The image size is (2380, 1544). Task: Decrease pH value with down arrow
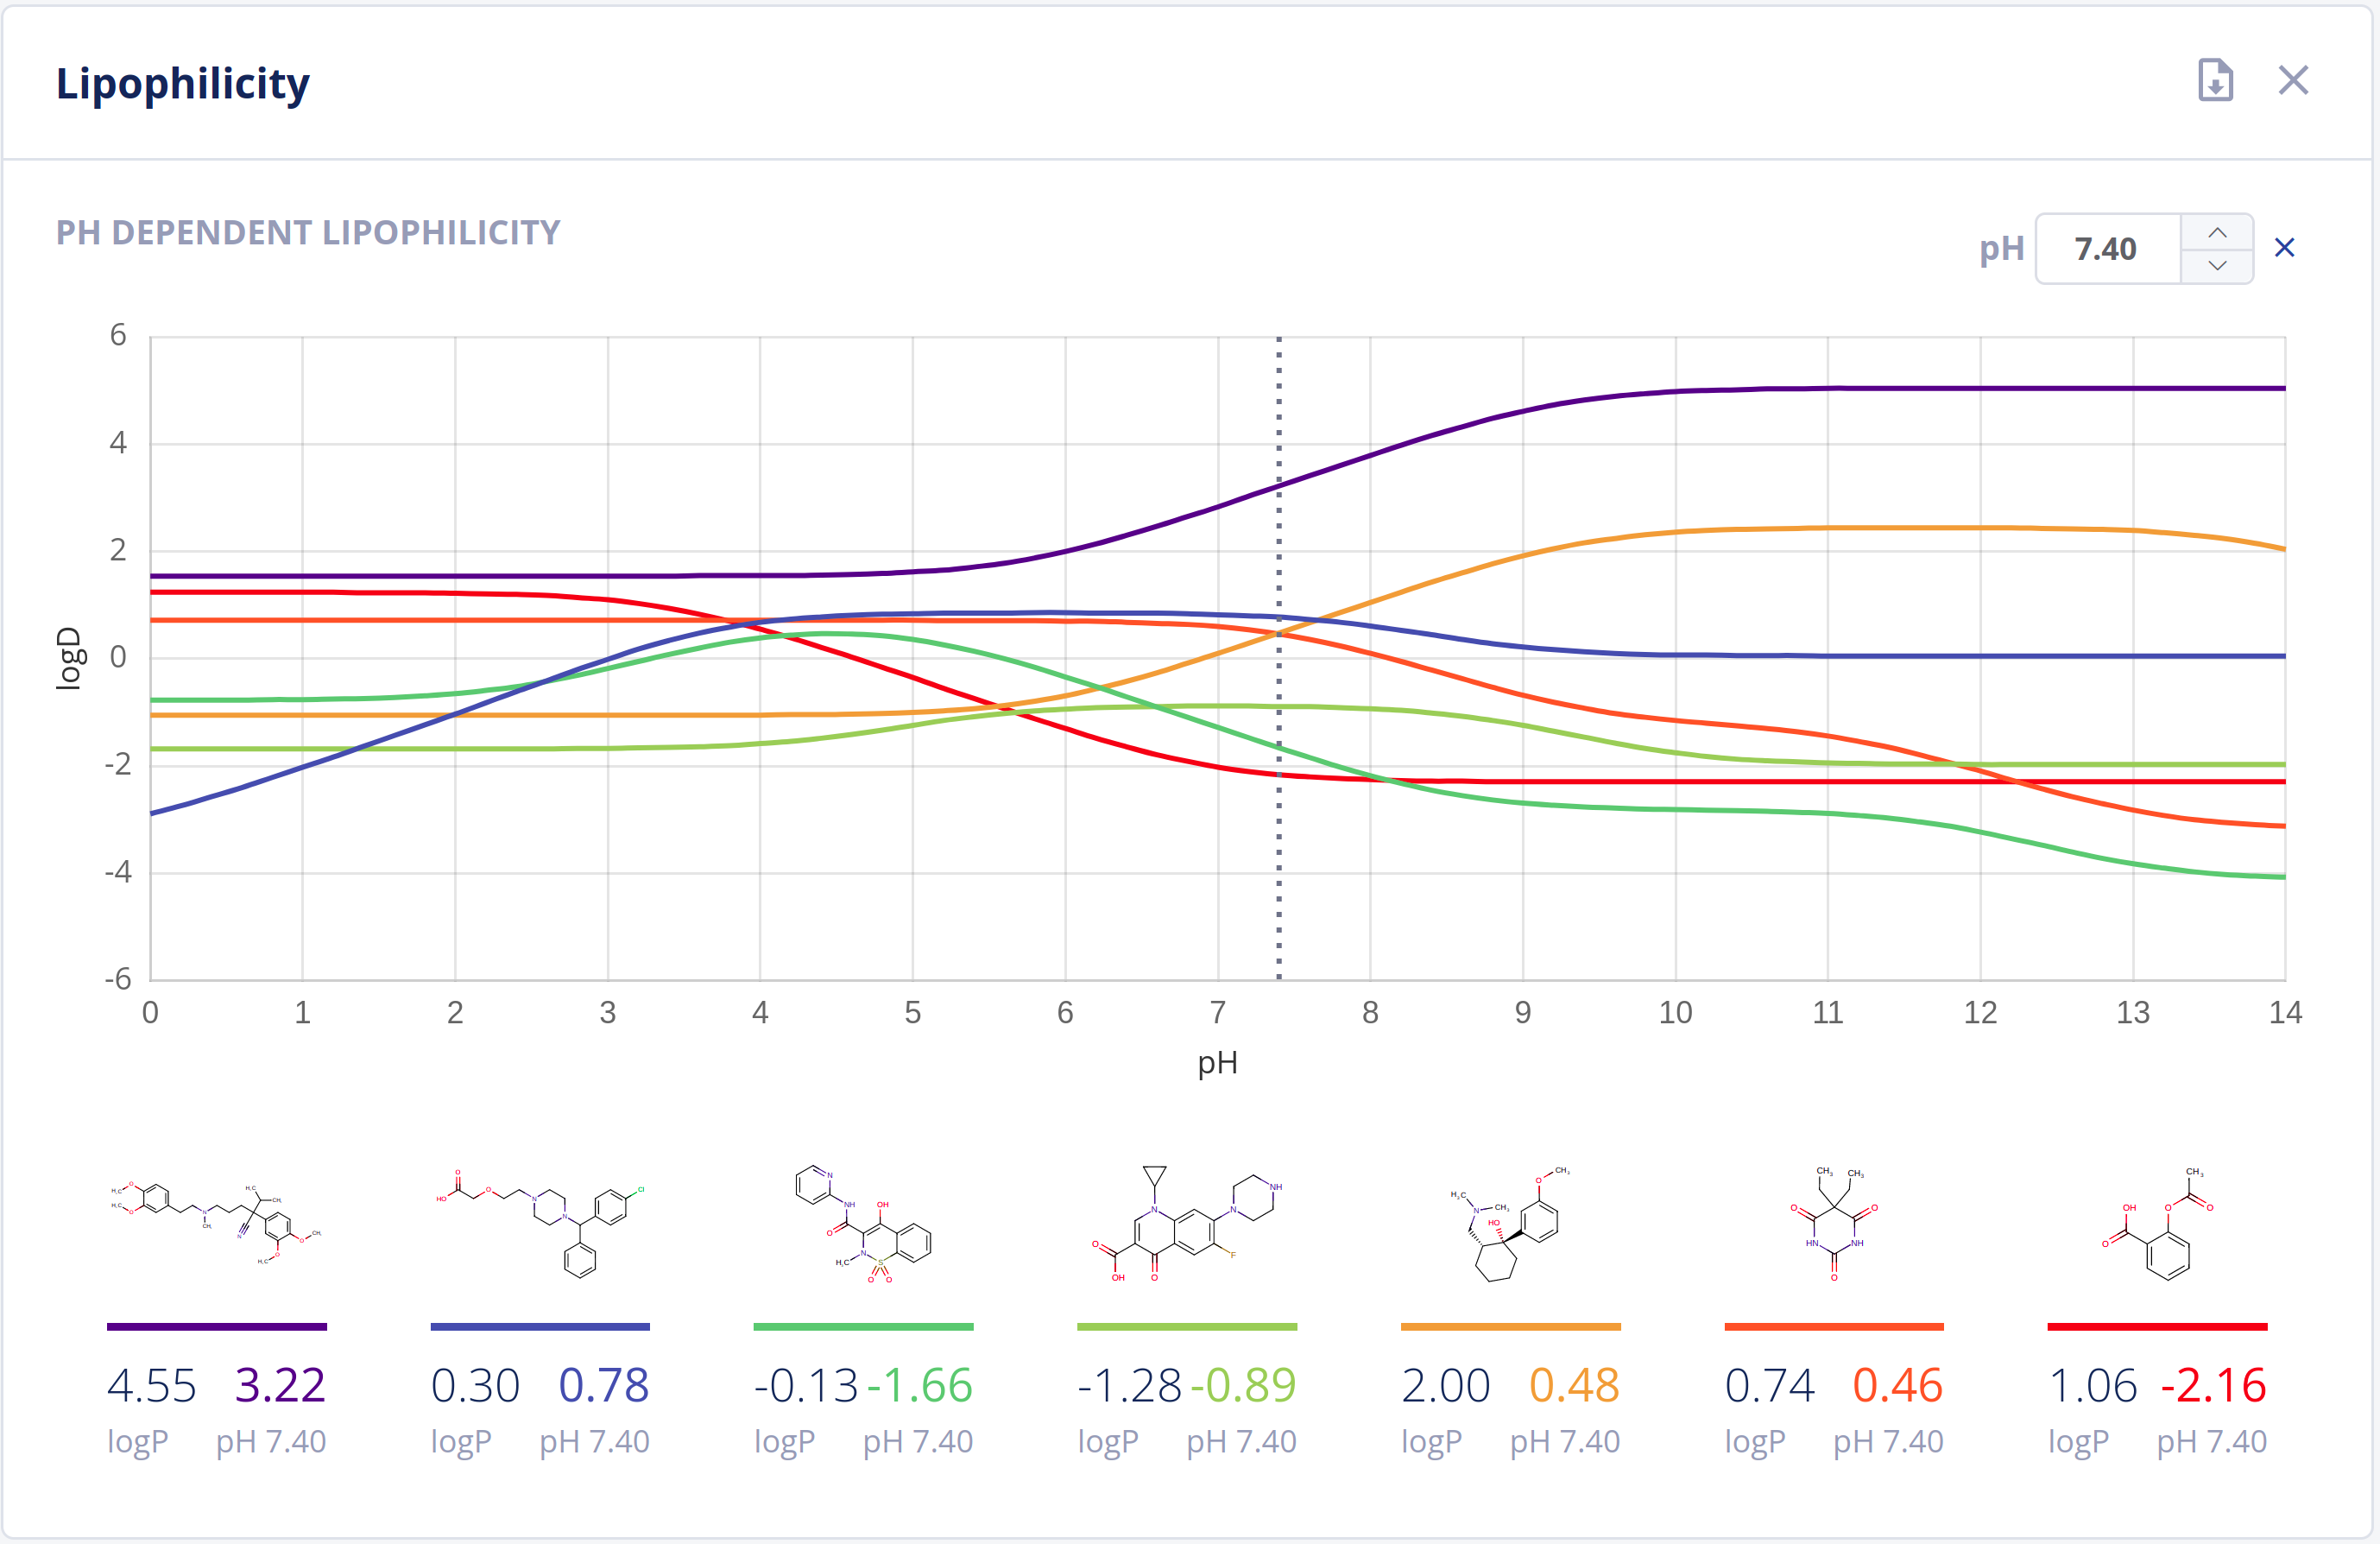pyautogui.click(x=2217, y=266)
